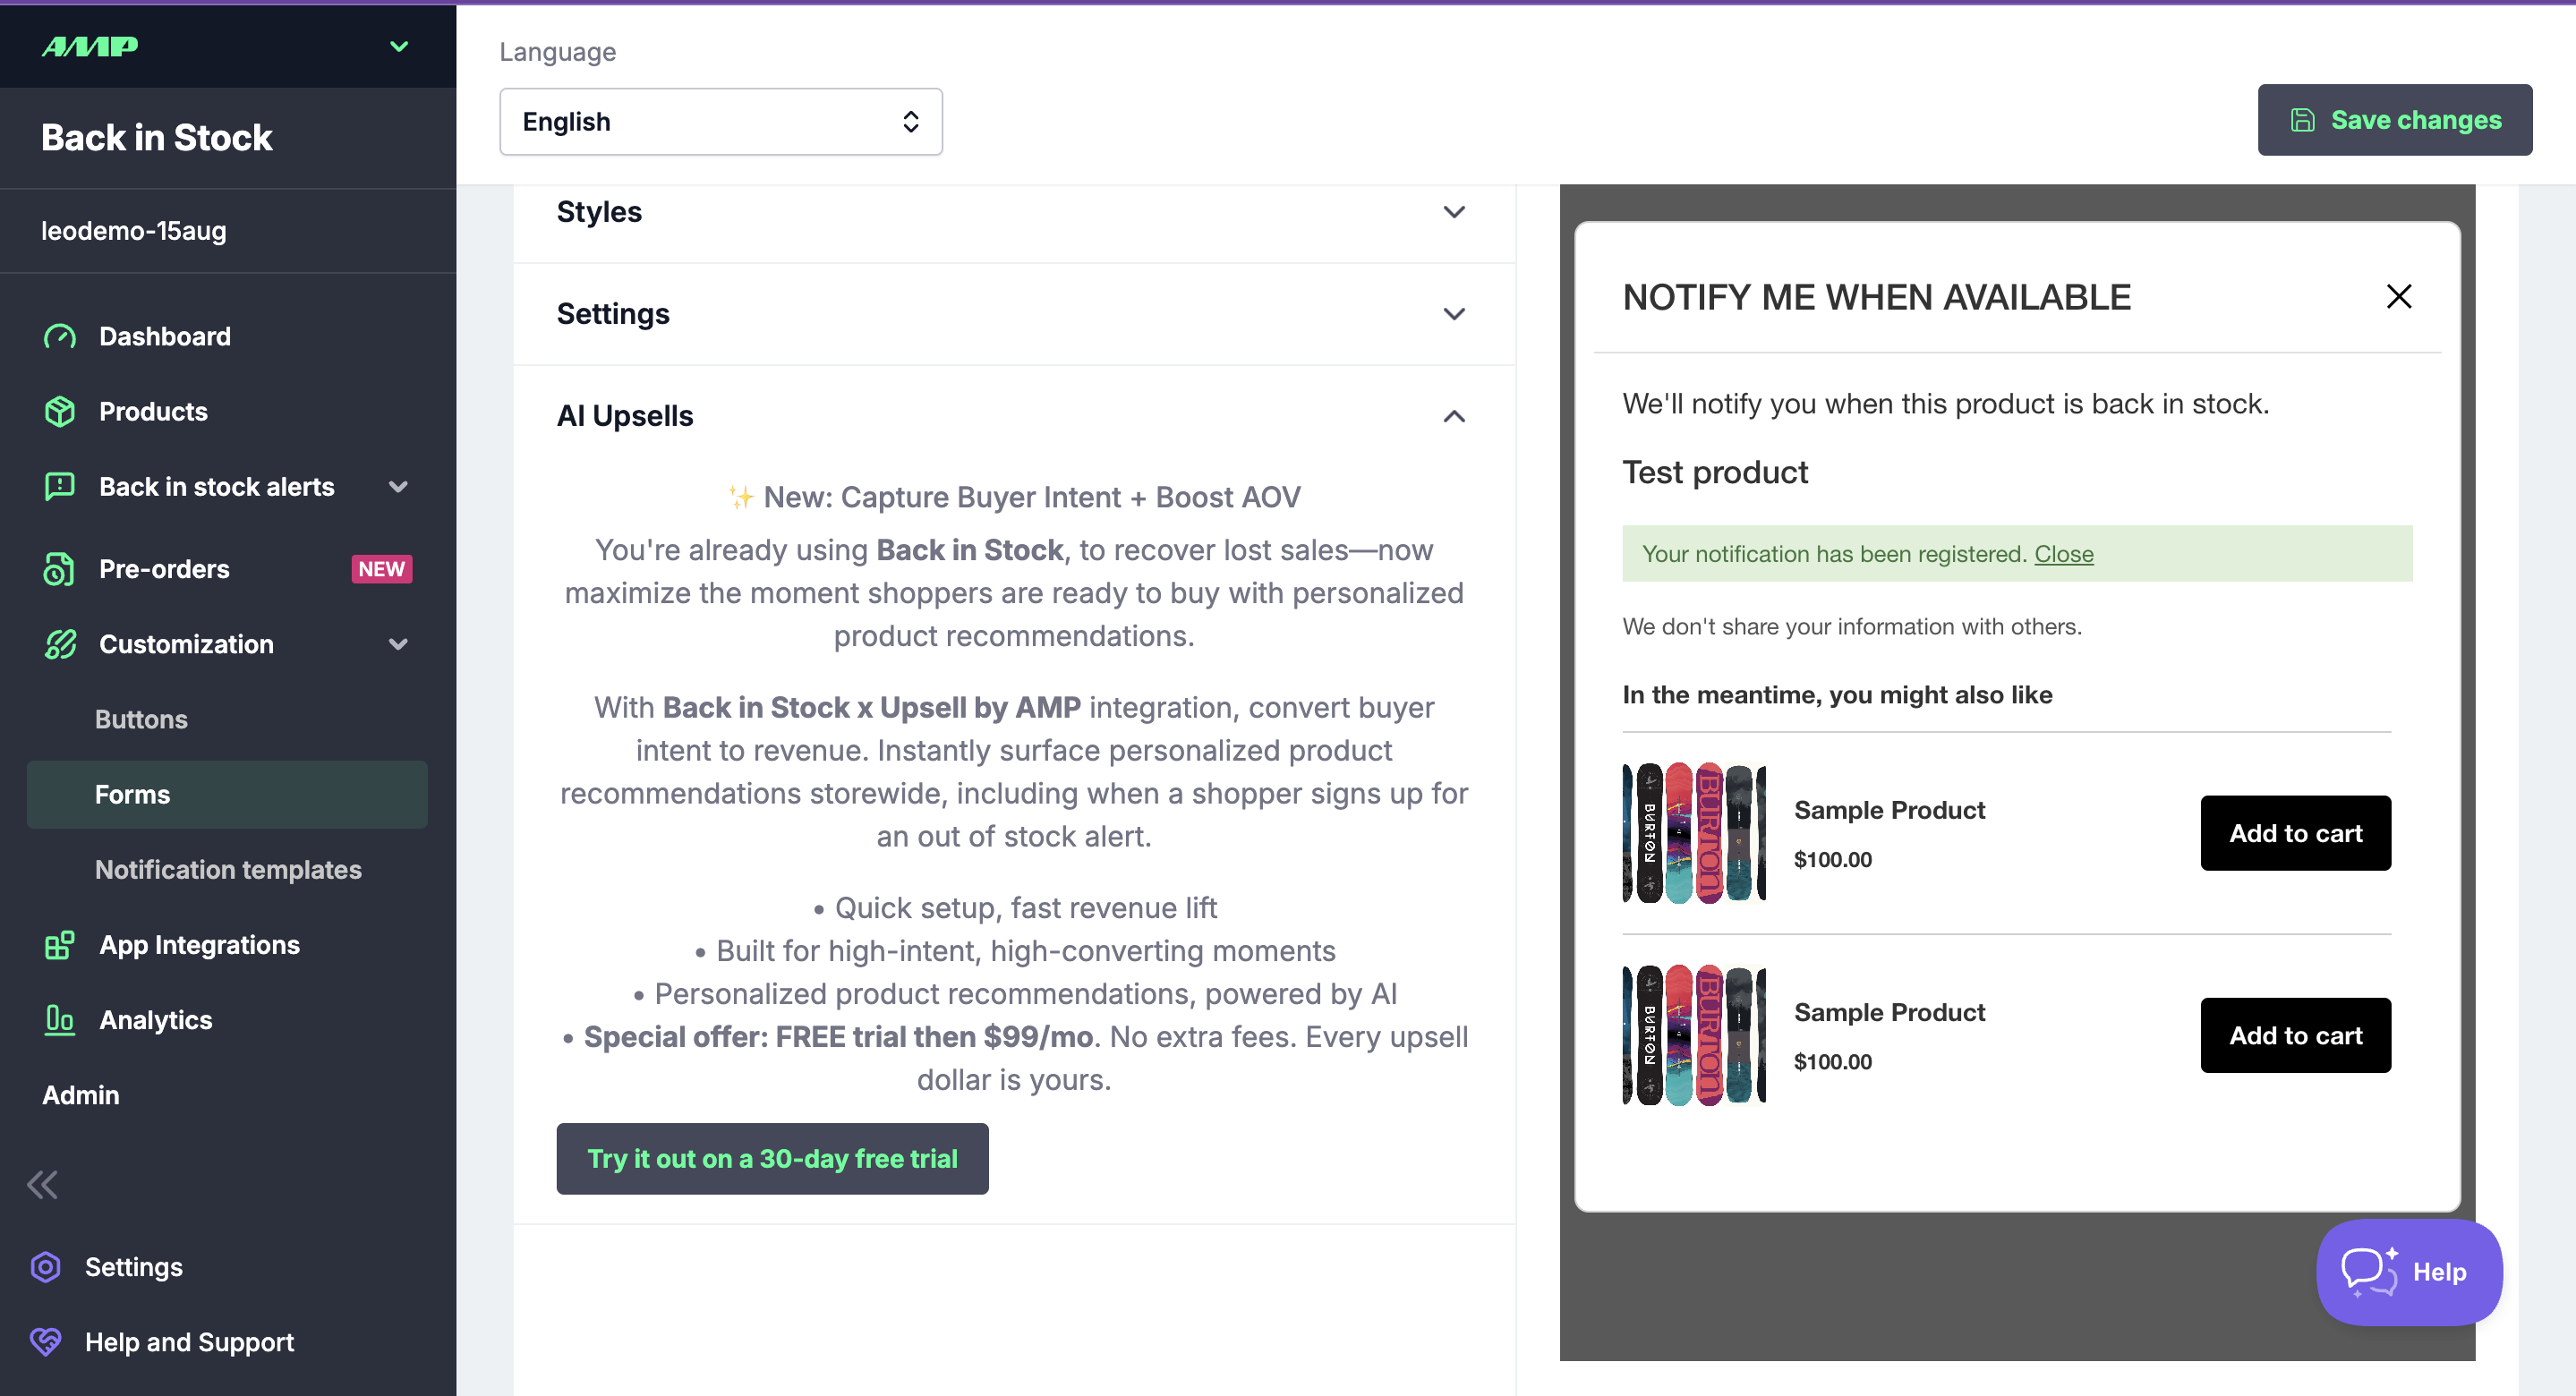This screenshot has height=1396, width=2576.
Task: Open the AMP app switcher chevron
Action: coord(399,46)
